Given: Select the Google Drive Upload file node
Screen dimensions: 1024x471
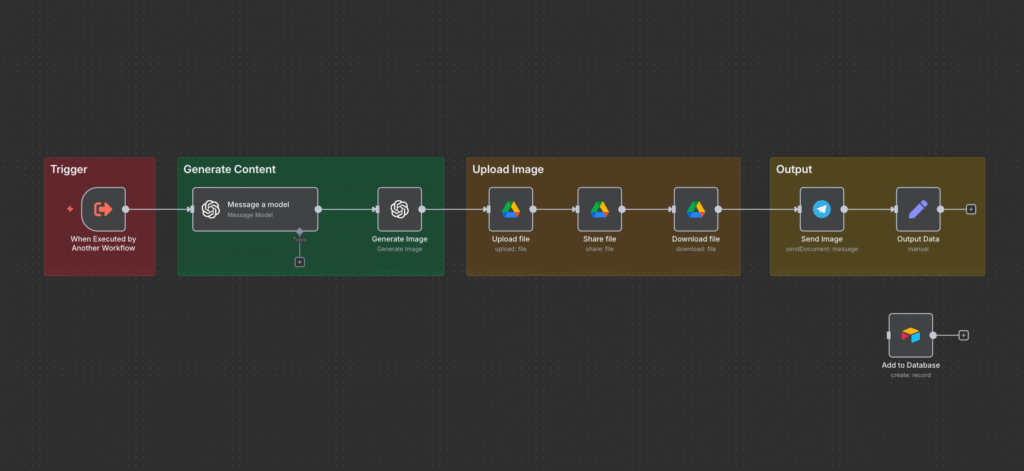Looking at the screenshot, I should (x=510, y=209).
